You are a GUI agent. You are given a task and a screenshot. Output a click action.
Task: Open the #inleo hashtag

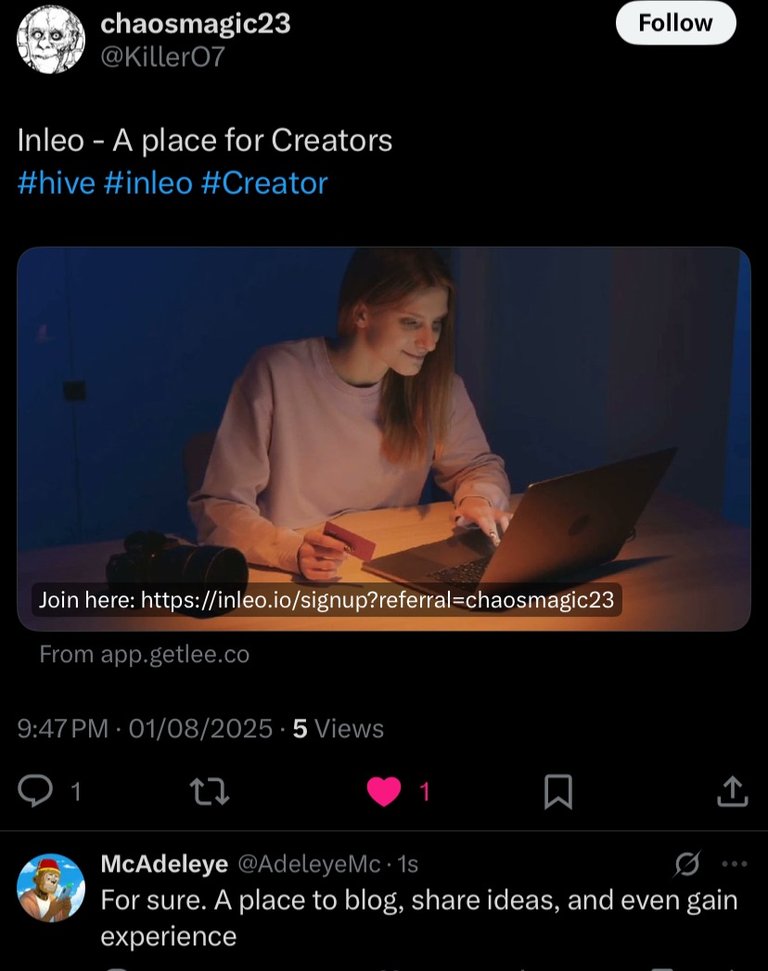(147, 183)
